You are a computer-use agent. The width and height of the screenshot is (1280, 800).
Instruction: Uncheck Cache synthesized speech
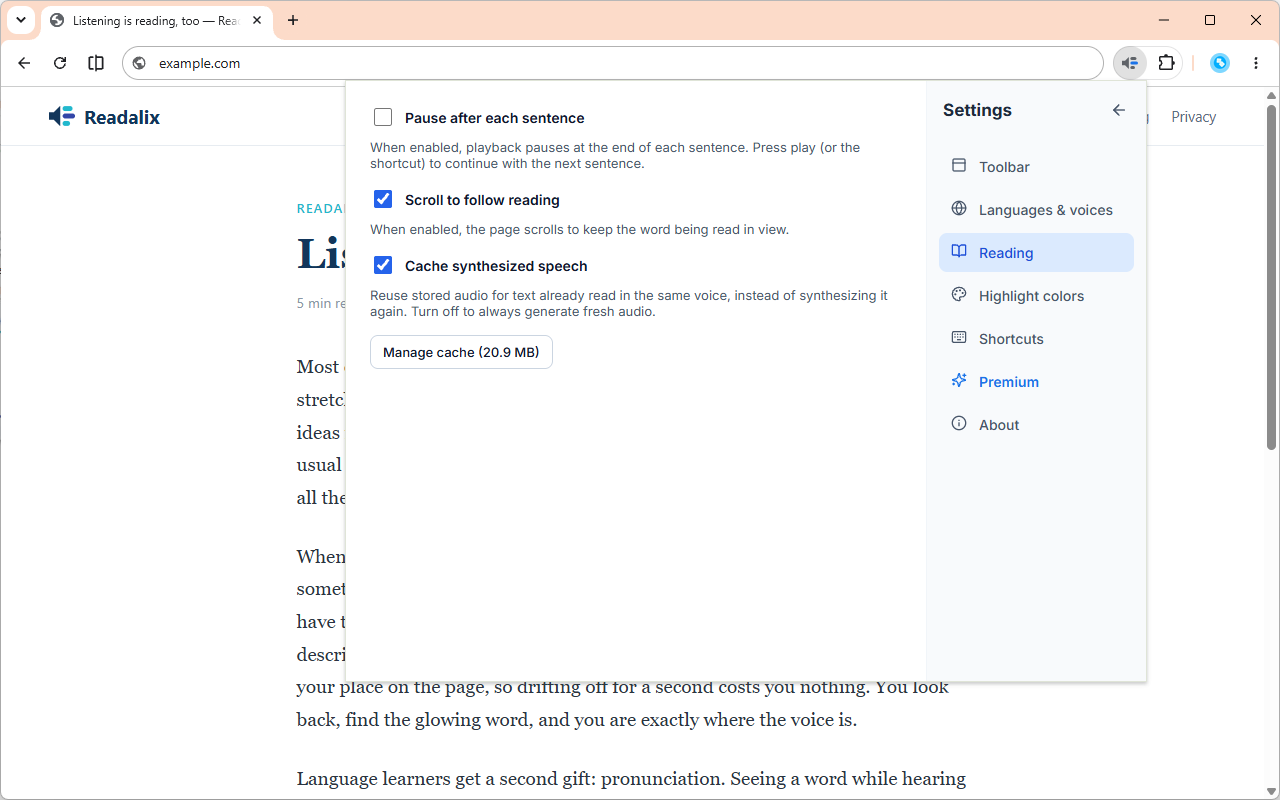pyautogui.click(x=383, y=266)
